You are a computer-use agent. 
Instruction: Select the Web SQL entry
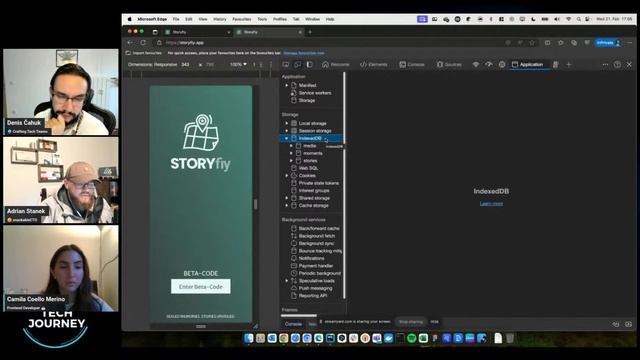click(x=308, y=168)
